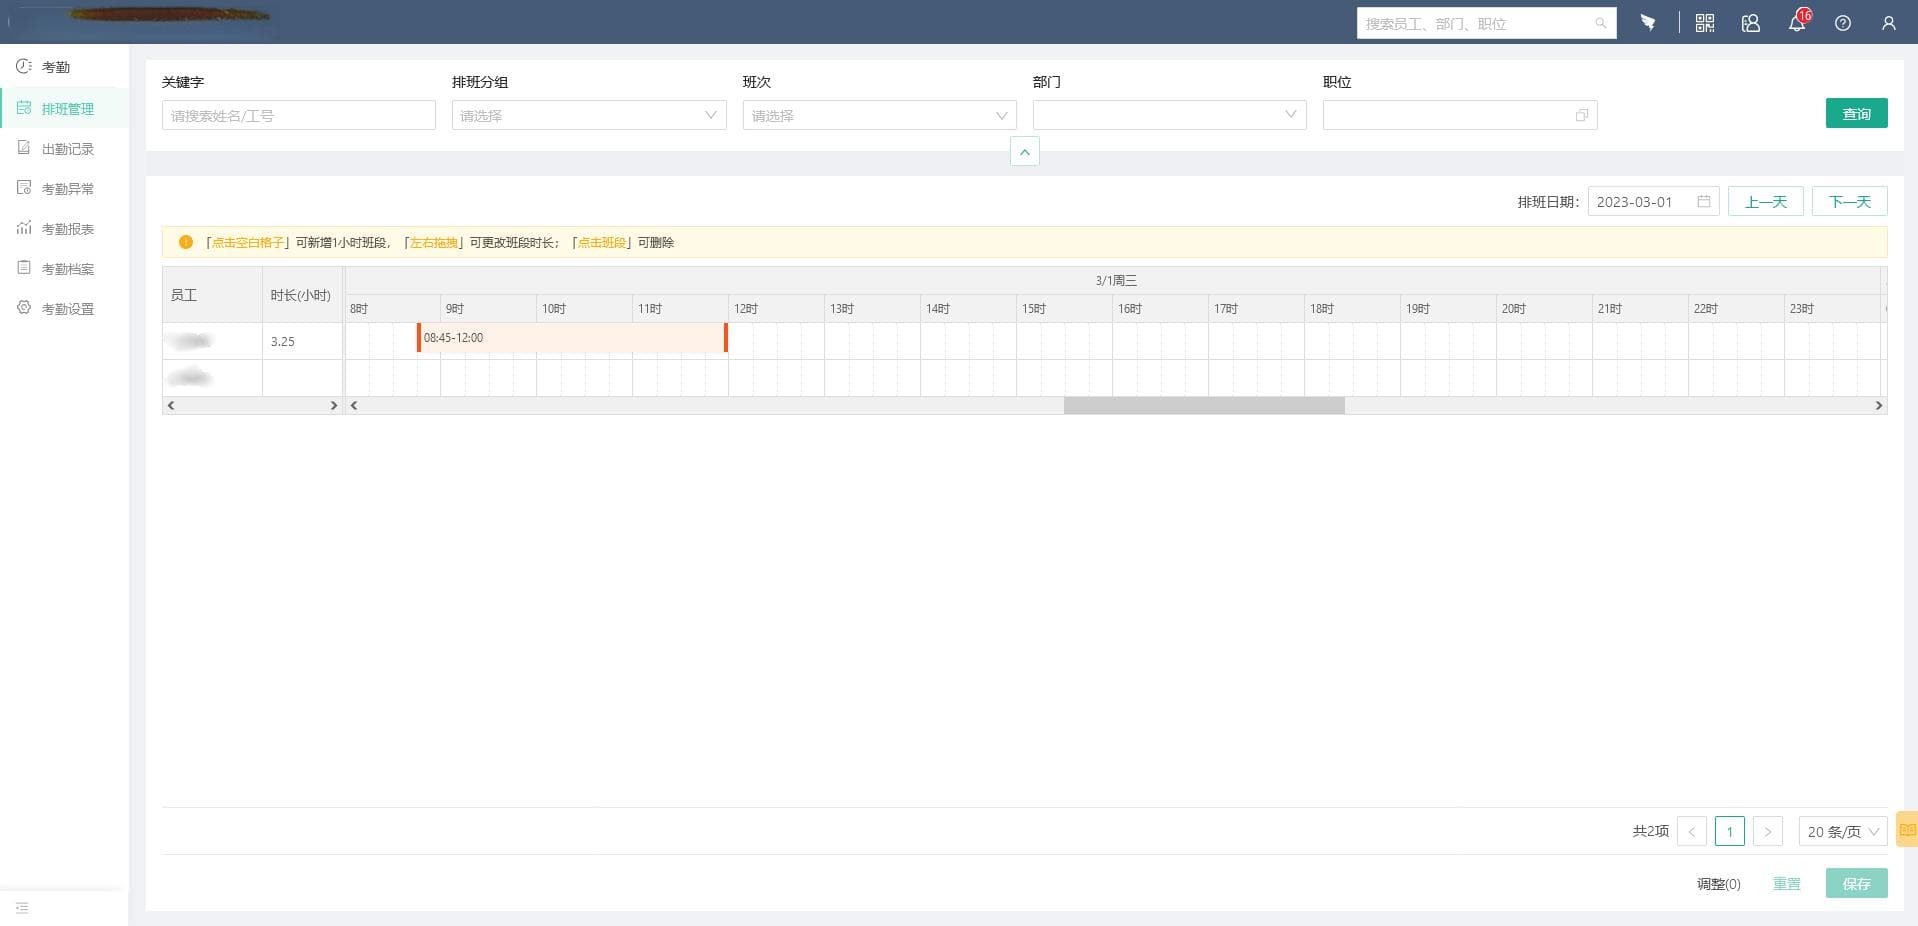Click the picker icon in 职位 field

point(1582,115)
